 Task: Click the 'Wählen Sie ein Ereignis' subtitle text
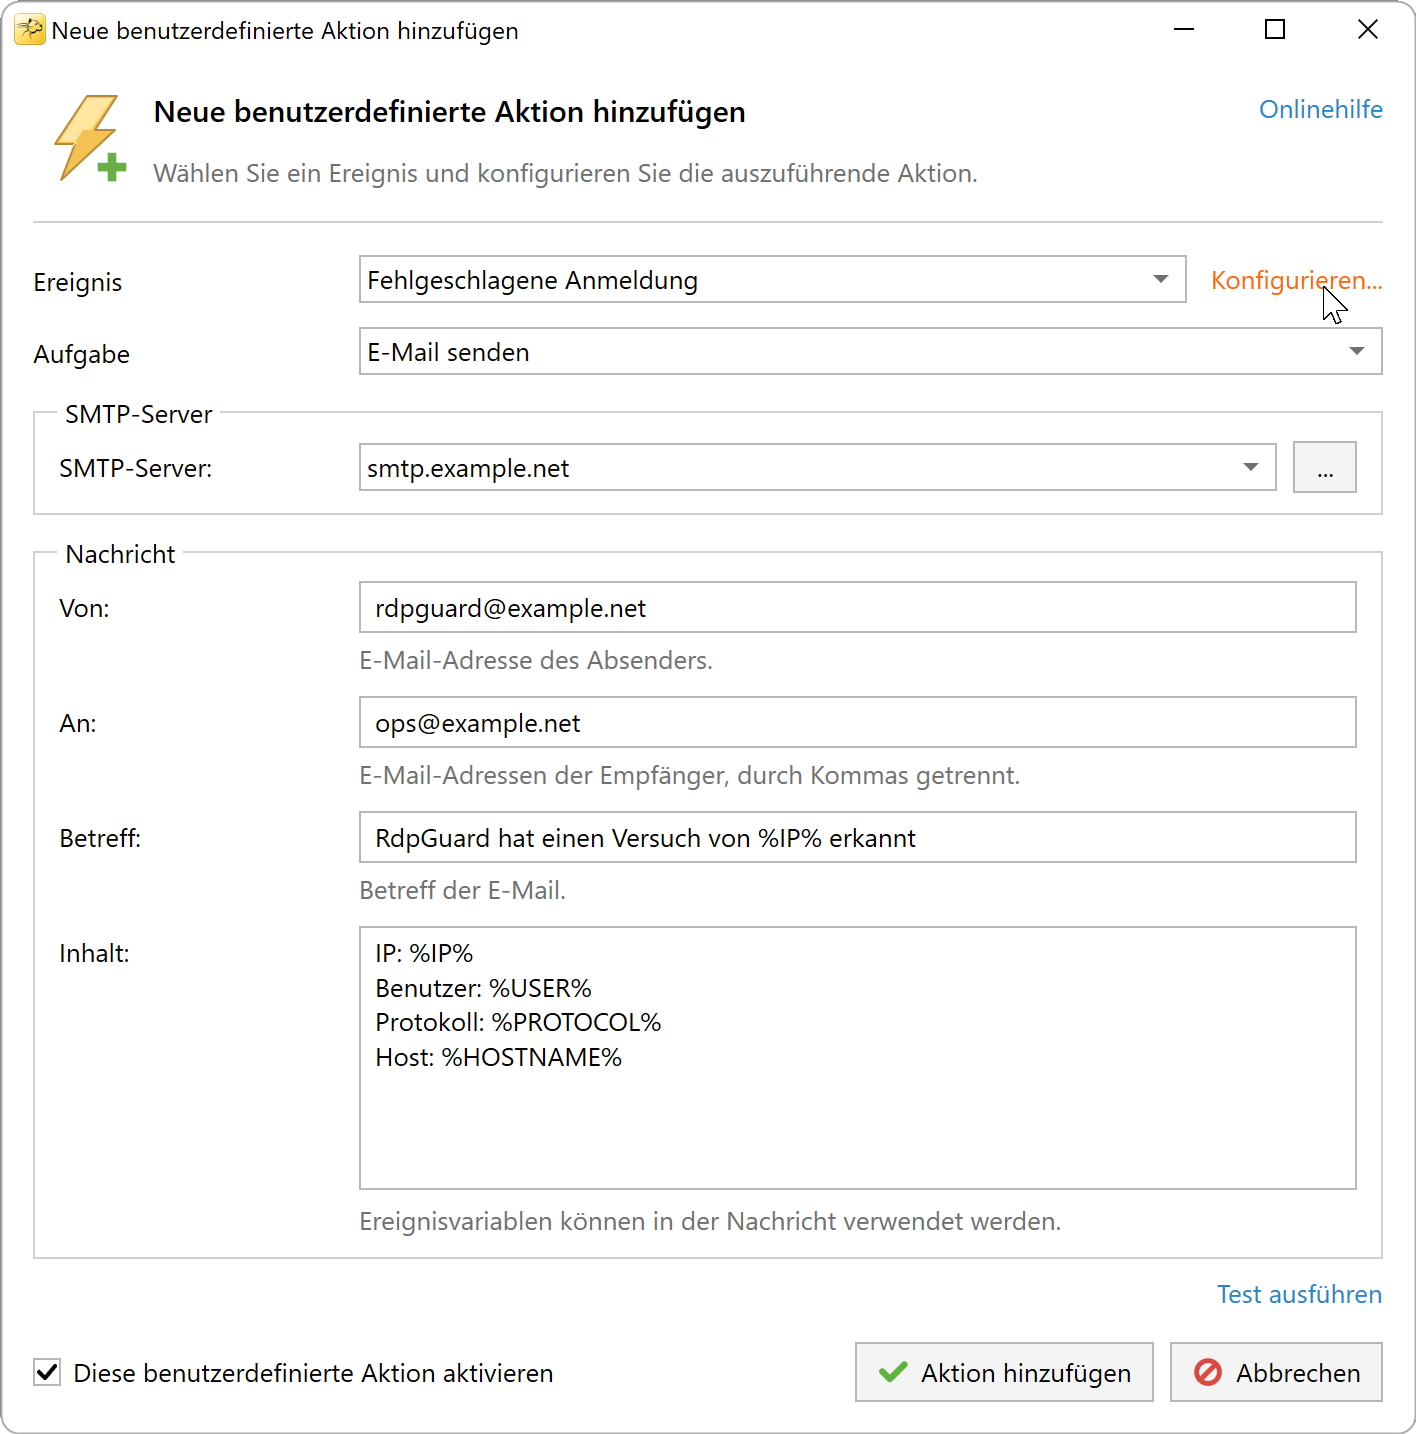point(565,174)
